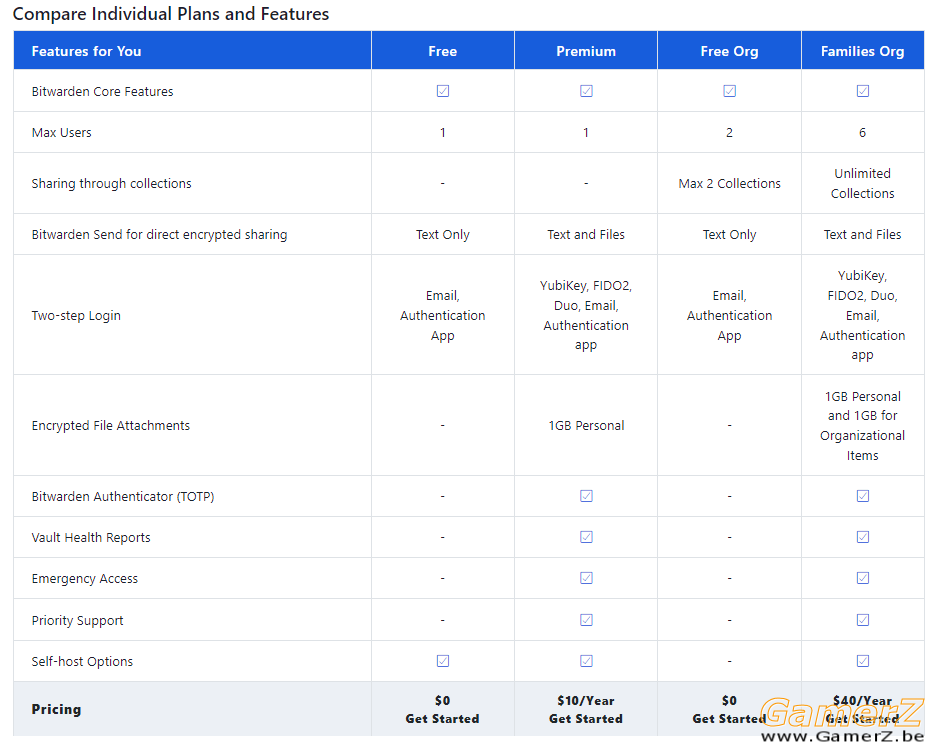Click the Self-host Options check under Premium
Image resolution: width=945 pixels, height=752 pixels.
tap(586, 661)
